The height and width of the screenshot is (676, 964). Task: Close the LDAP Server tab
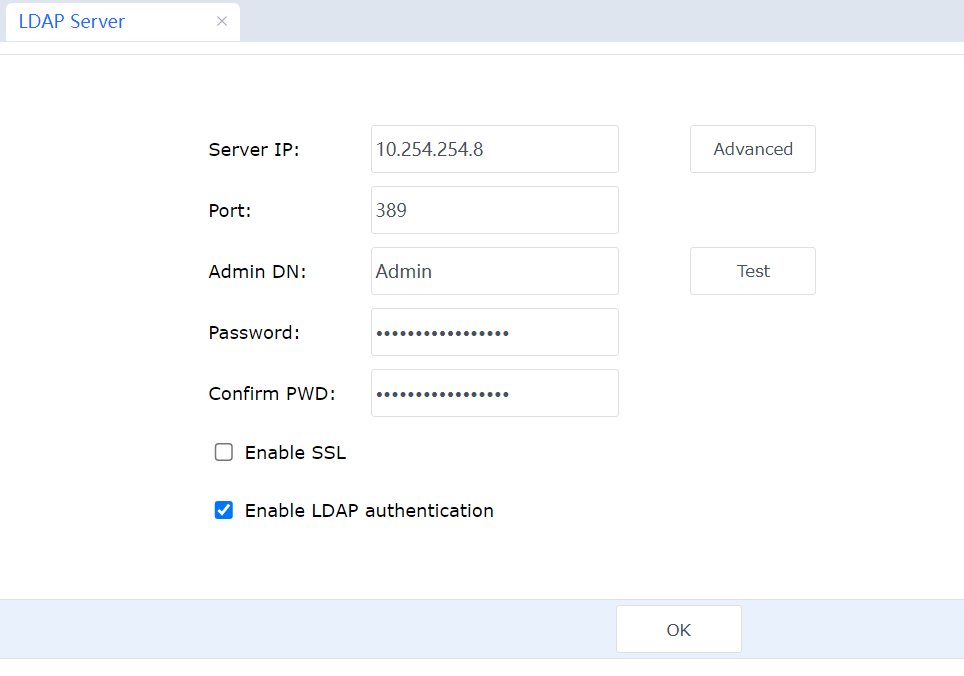point(222,21)
